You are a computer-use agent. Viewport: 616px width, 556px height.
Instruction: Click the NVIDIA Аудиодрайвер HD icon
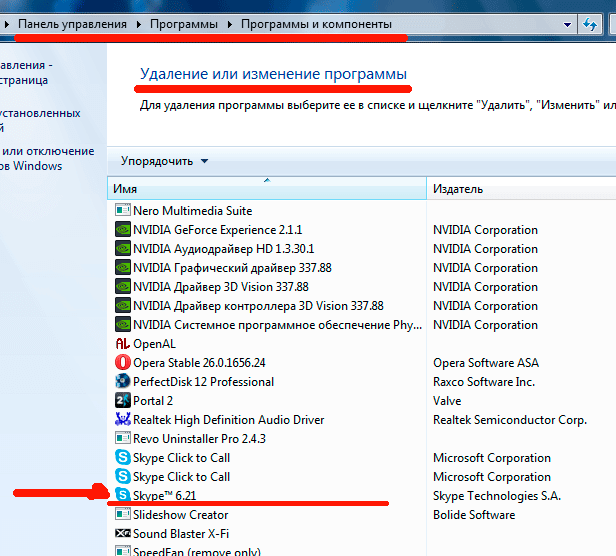click(123, 248)
